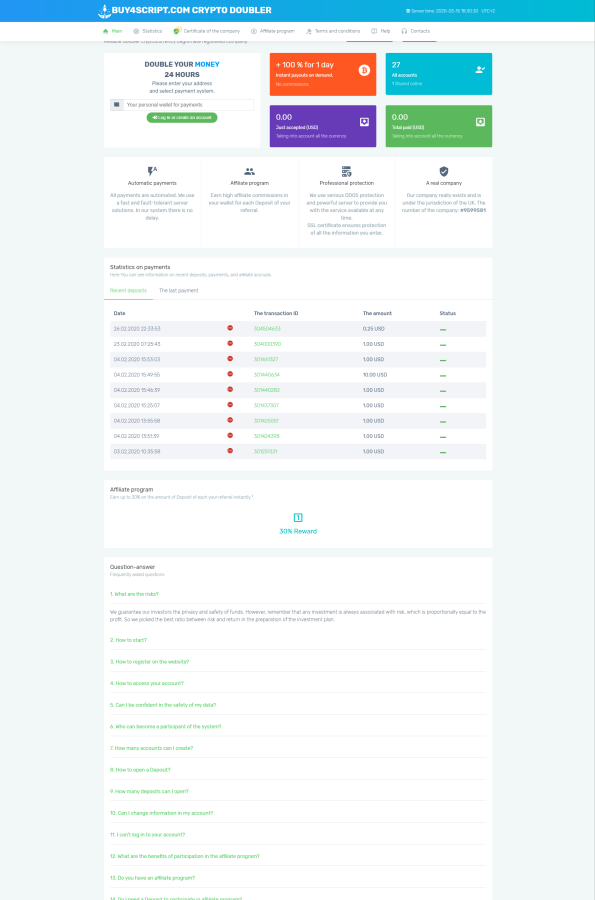Expand 'Do you have an affiliate program?'
Viewport: 595px width, 900px height.
tap(153, 878)
